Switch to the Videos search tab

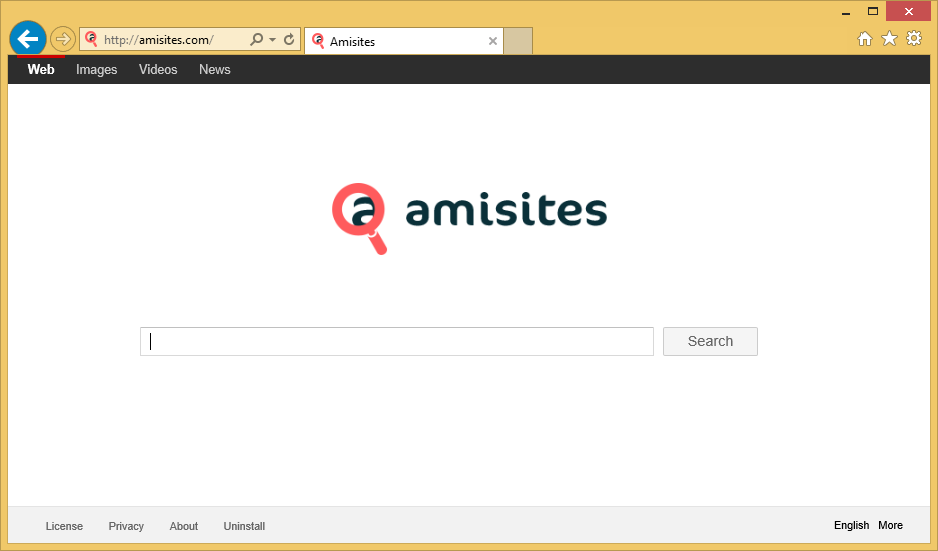(158, 69)
